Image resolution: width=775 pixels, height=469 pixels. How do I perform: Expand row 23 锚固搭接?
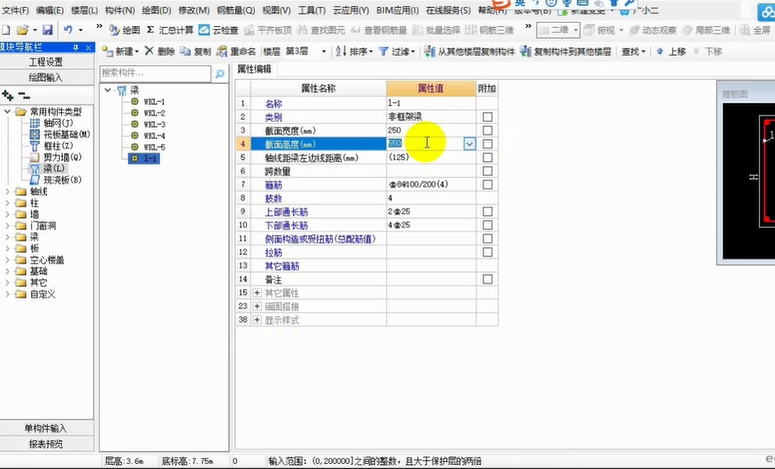(257, 306)
